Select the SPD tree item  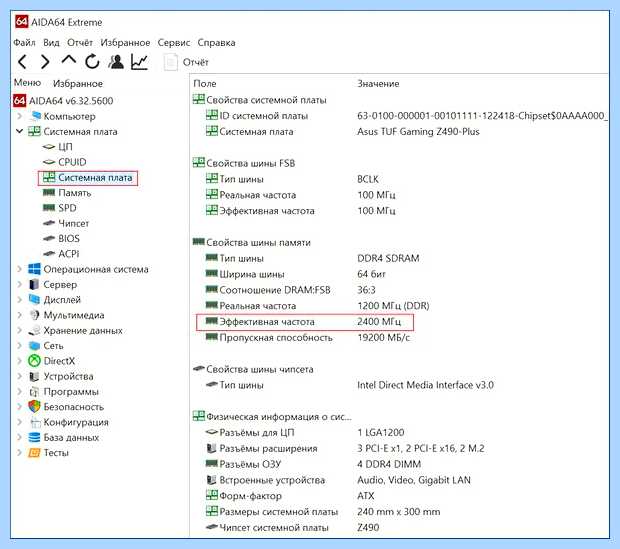pos(67,208)
